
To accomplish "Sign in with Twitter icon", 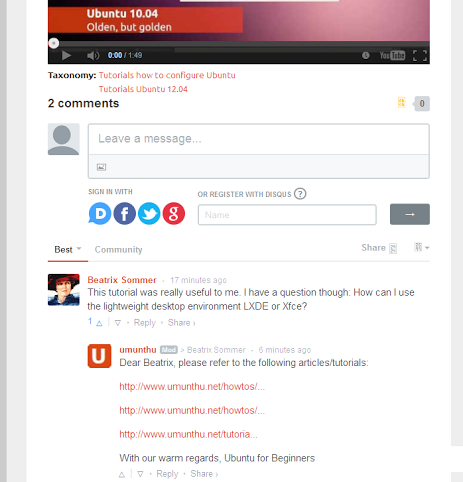I will click(x=149, y=213).
